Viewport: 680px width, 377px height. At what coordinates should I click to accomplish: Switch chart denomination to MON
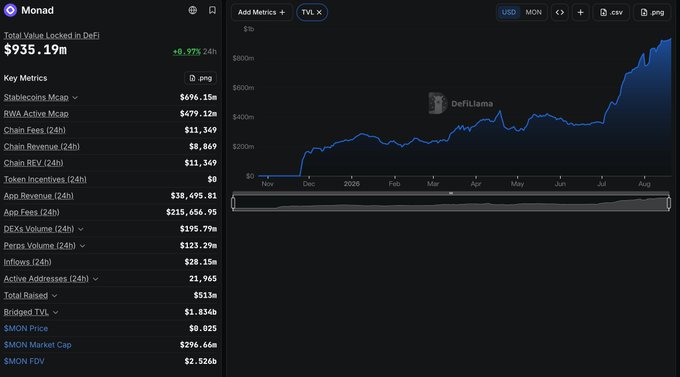point(533,12)
